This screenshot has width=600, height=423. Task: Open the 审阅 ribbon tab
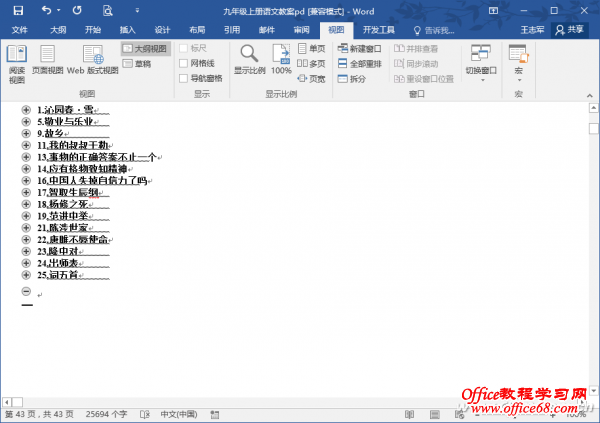tap(302, 30)
